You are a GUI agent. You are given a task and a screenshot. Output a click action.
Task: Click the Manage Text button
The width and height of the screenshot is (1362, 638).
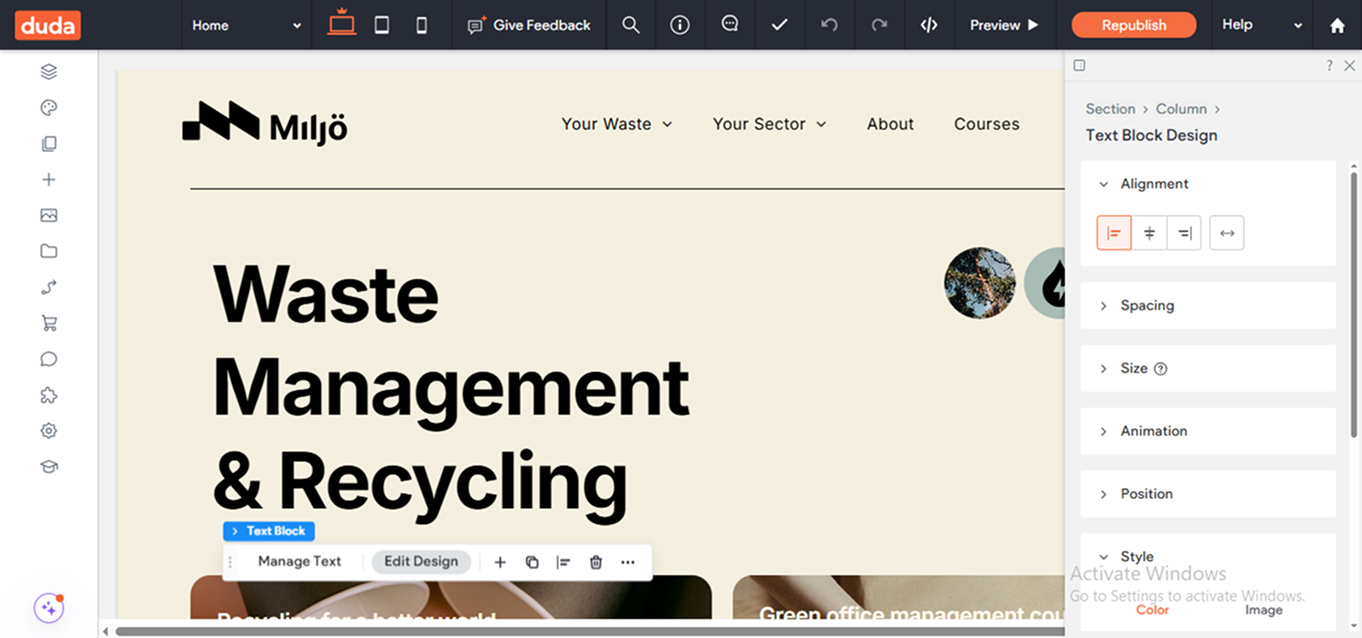click(300, 561)
